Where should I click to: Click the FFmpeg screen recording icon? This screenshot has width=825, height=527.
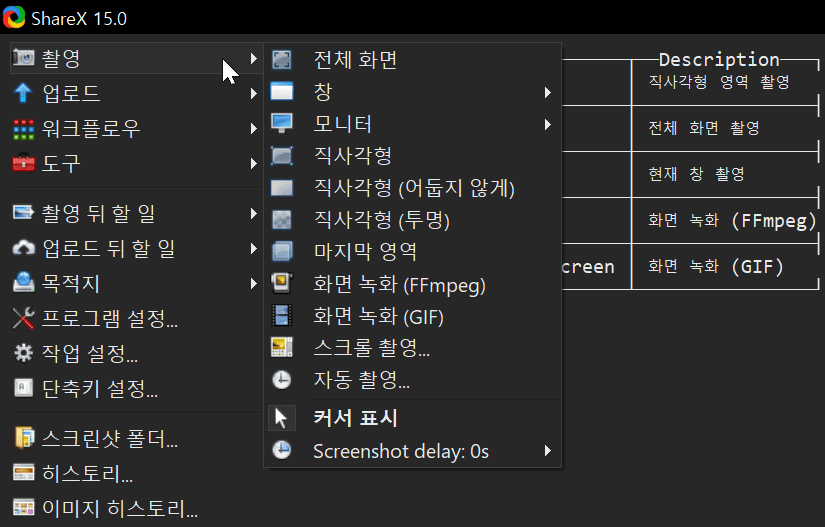click(281, 283)
